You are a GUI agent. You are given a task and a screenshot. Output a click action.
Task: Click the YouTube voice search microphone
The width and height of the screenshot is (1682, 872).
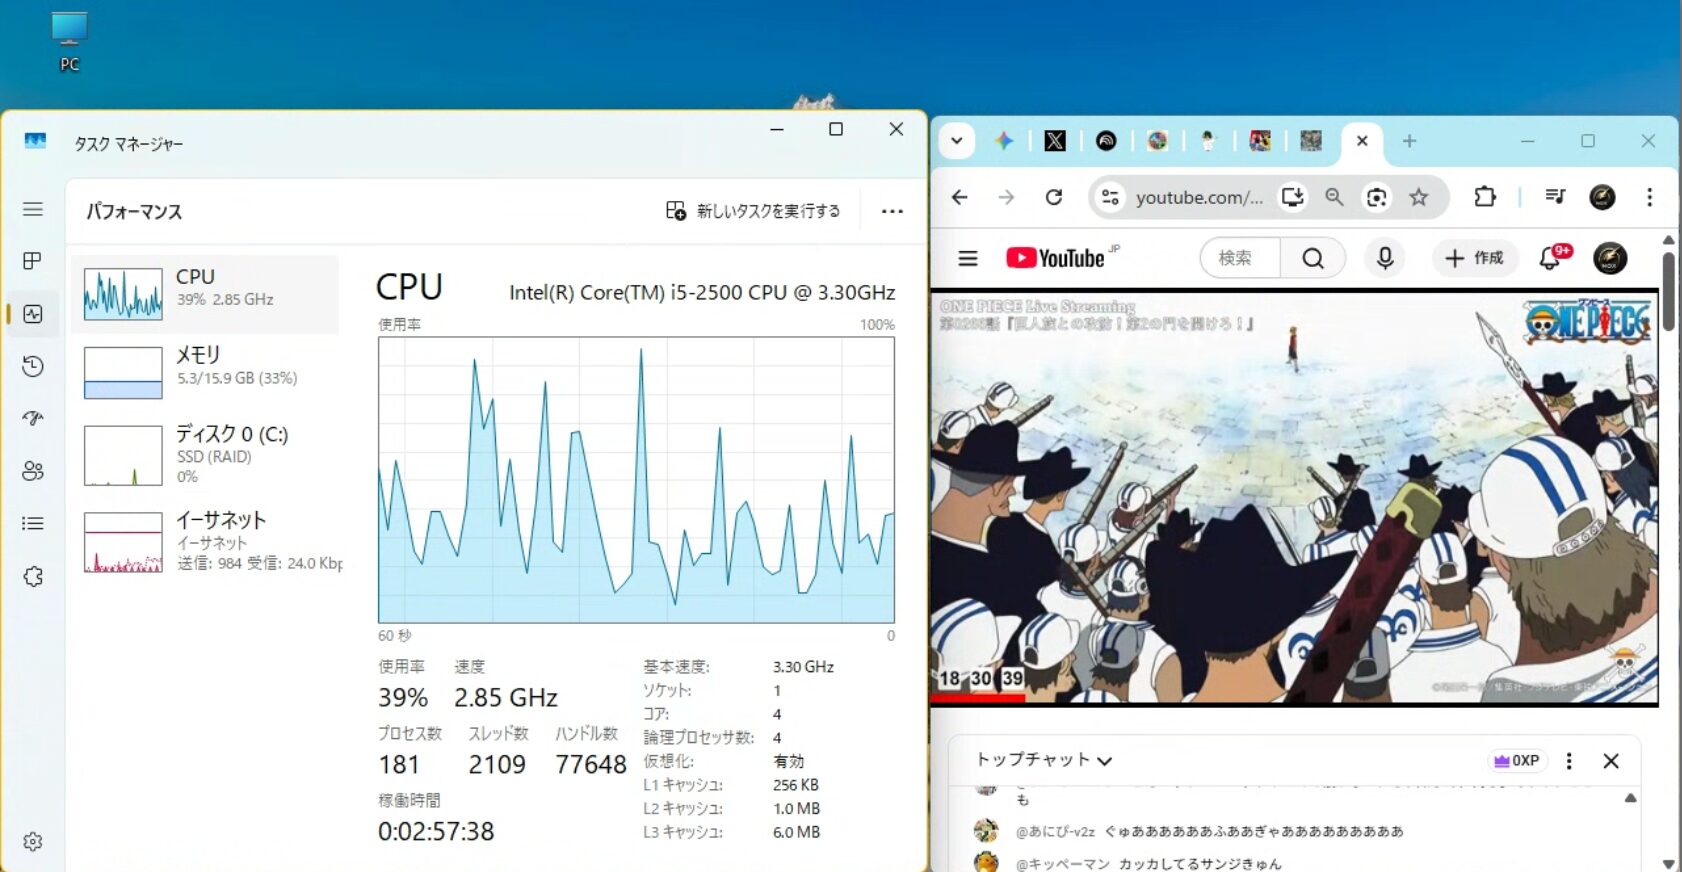point(1384,258)
